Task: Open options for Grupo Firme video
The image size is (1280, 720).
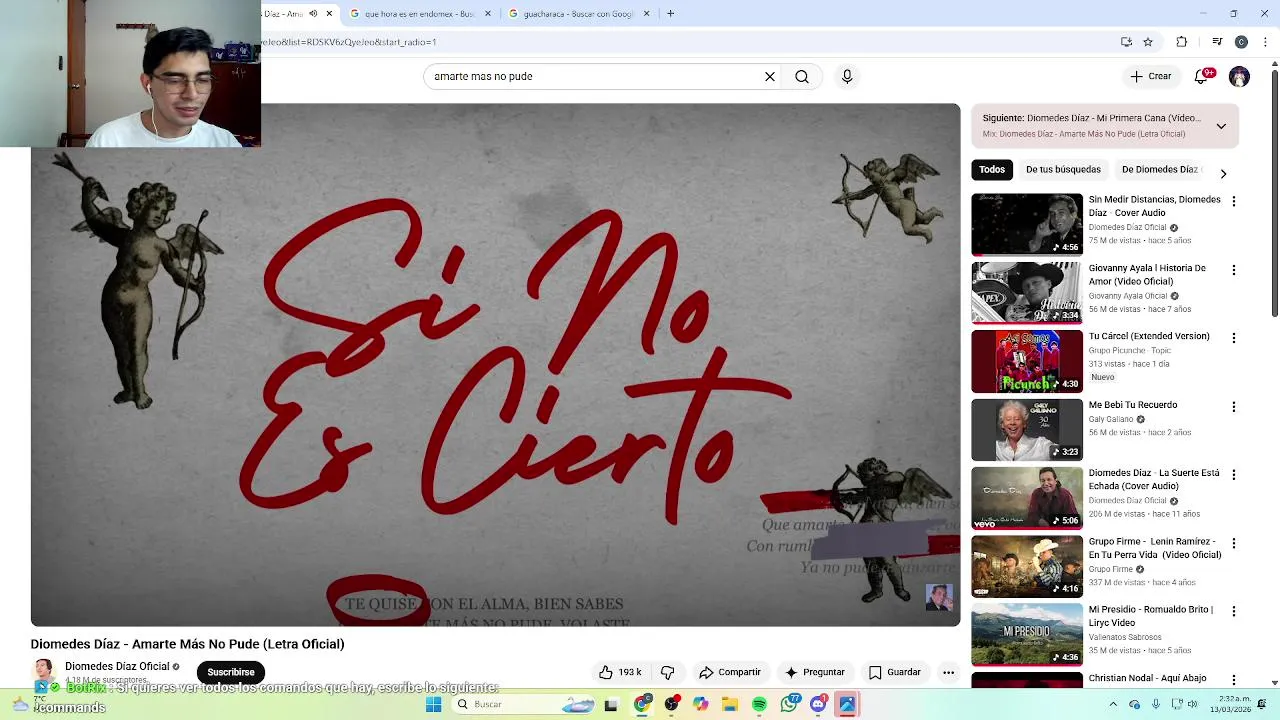Action: [1233, 543]
